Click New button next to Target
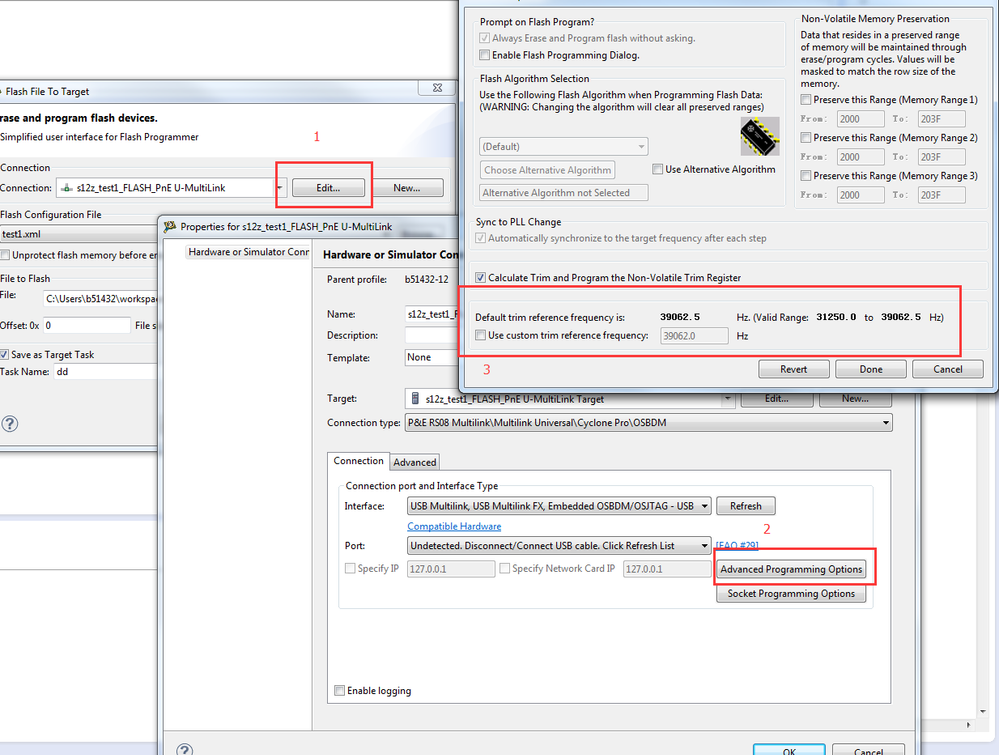This screenshot has height=755, width=999. pyautogui.click(x=855, y=399)
